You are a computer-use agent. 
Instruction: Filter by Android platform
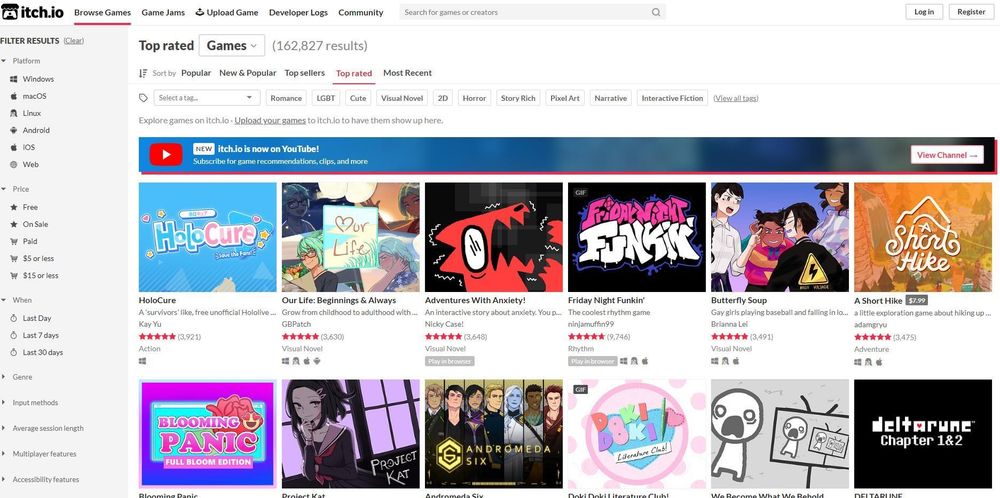point(36,130)
